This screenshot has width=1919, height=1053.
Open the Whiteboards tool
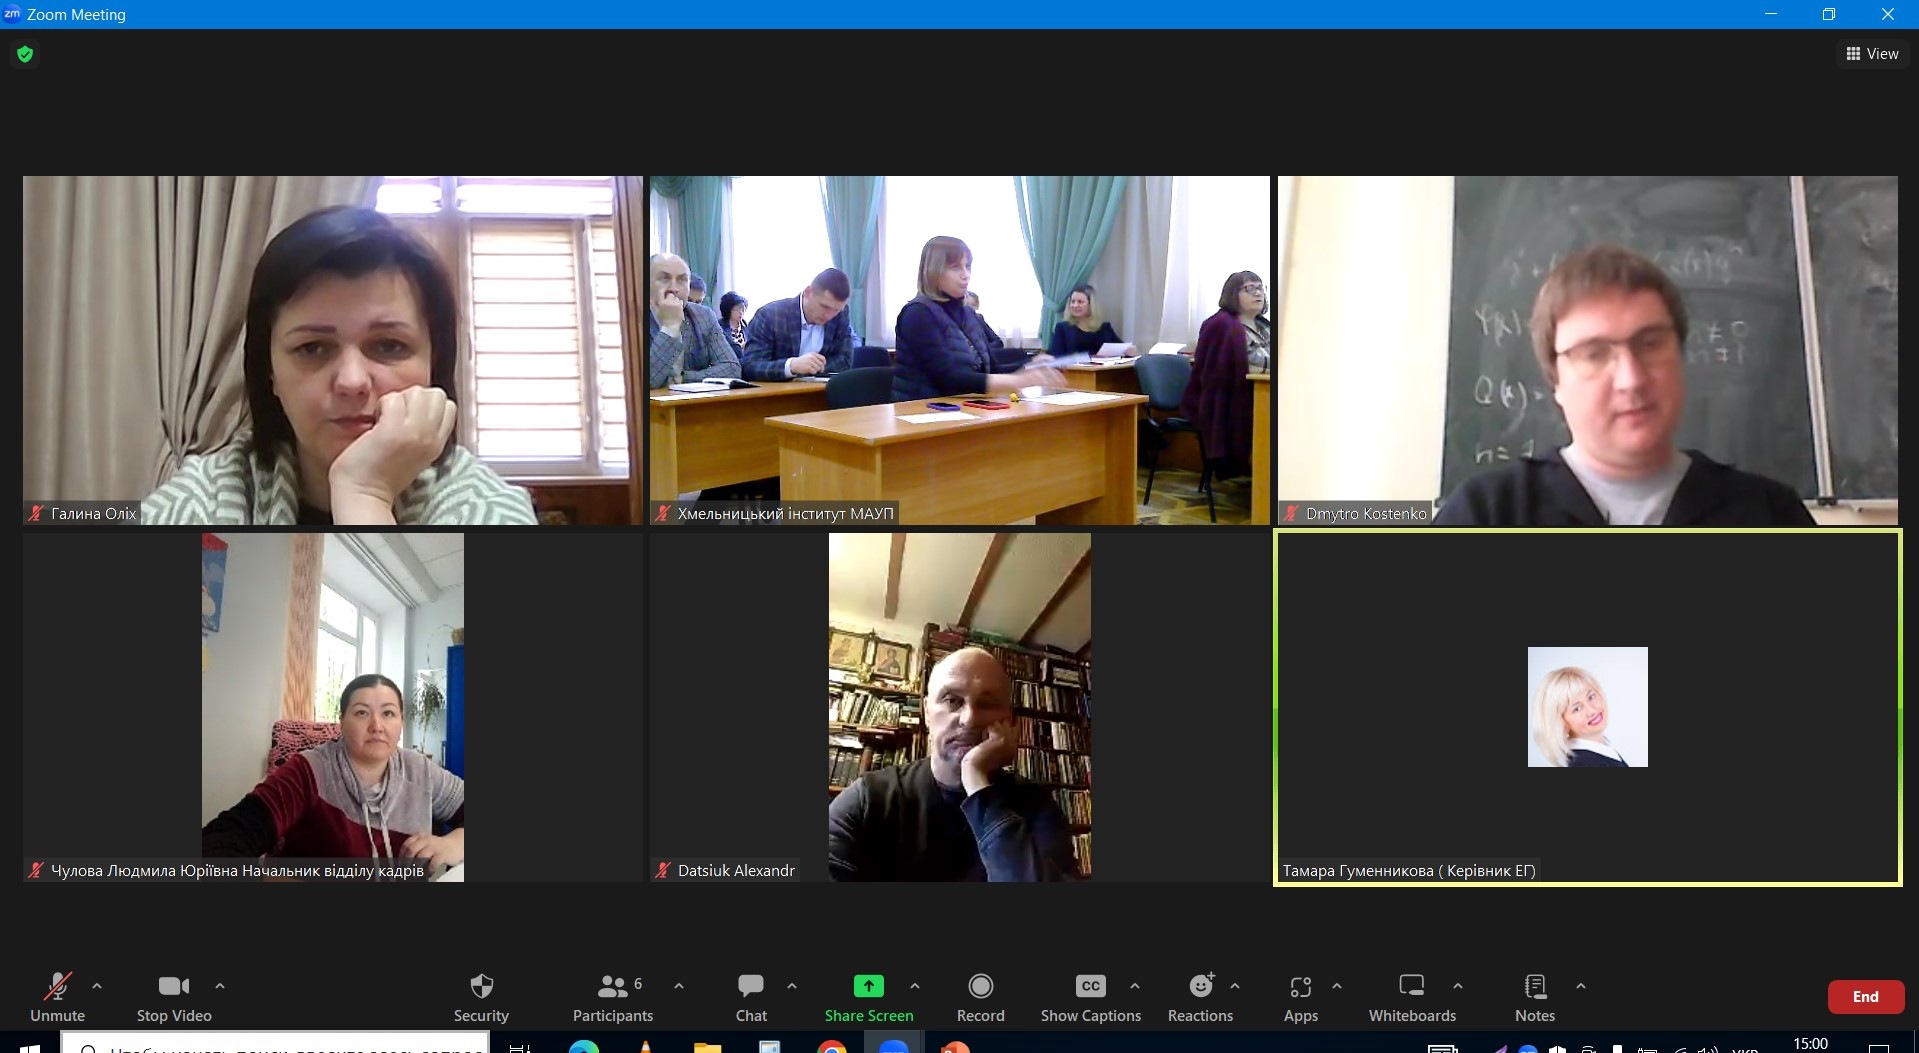(1411, 996)
